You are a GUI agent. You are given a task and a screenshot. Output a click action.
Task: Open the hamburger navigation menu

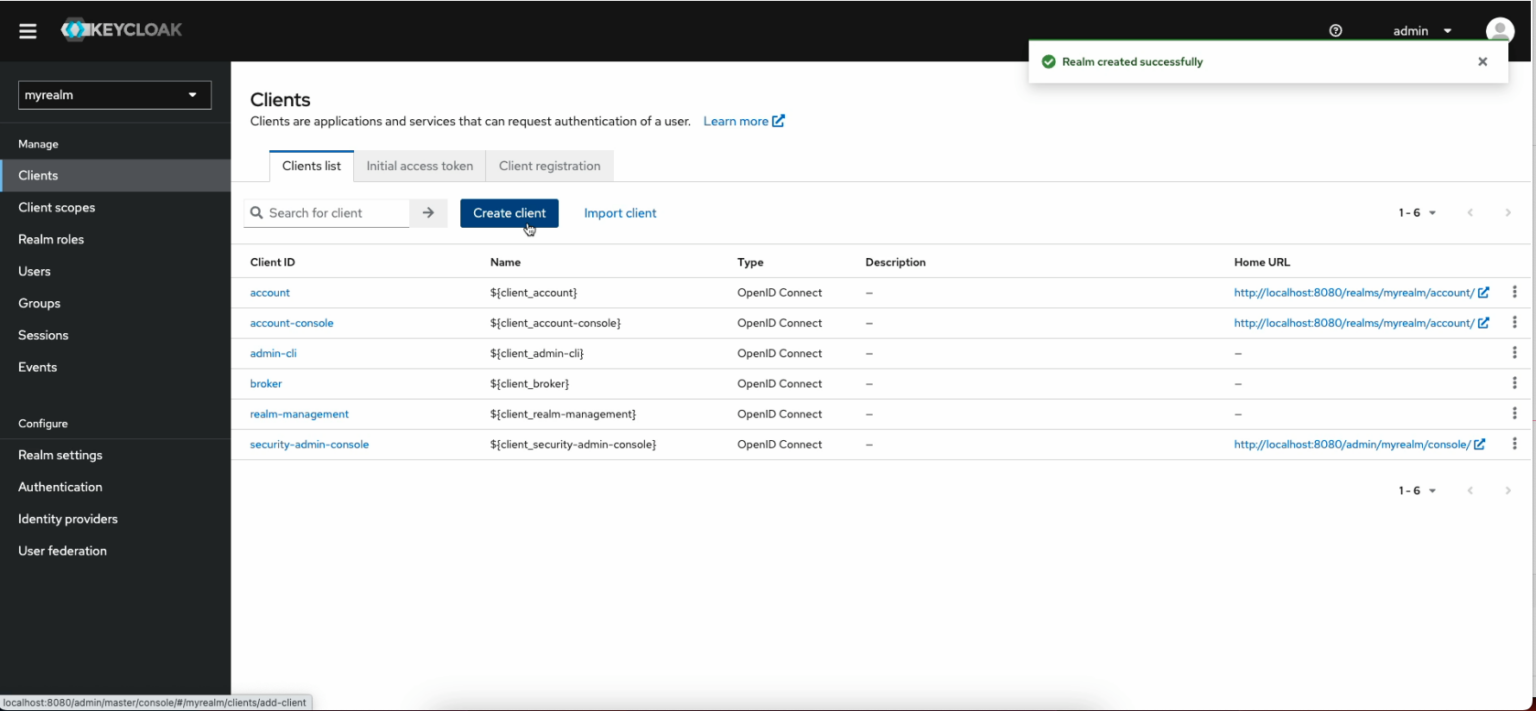pyautogui.click(x=27, y=30)
